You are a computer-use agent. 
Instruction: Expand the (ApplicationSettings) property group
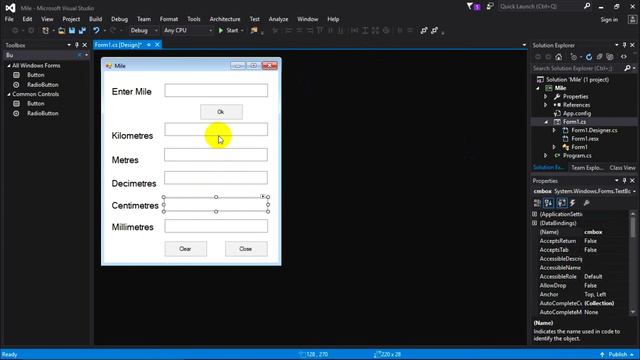(535, 214)
